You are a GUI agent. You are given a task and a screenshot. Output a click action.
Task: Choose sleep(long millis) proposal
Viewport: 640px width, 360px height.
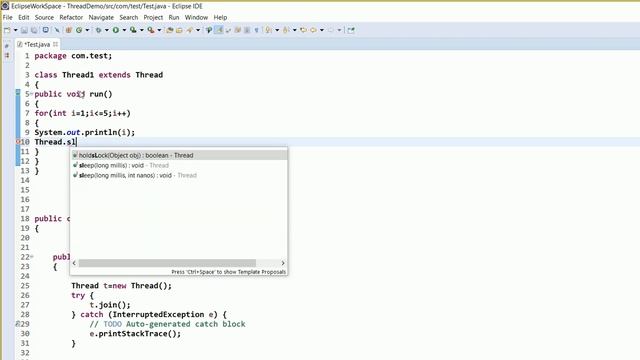(179, 165)
